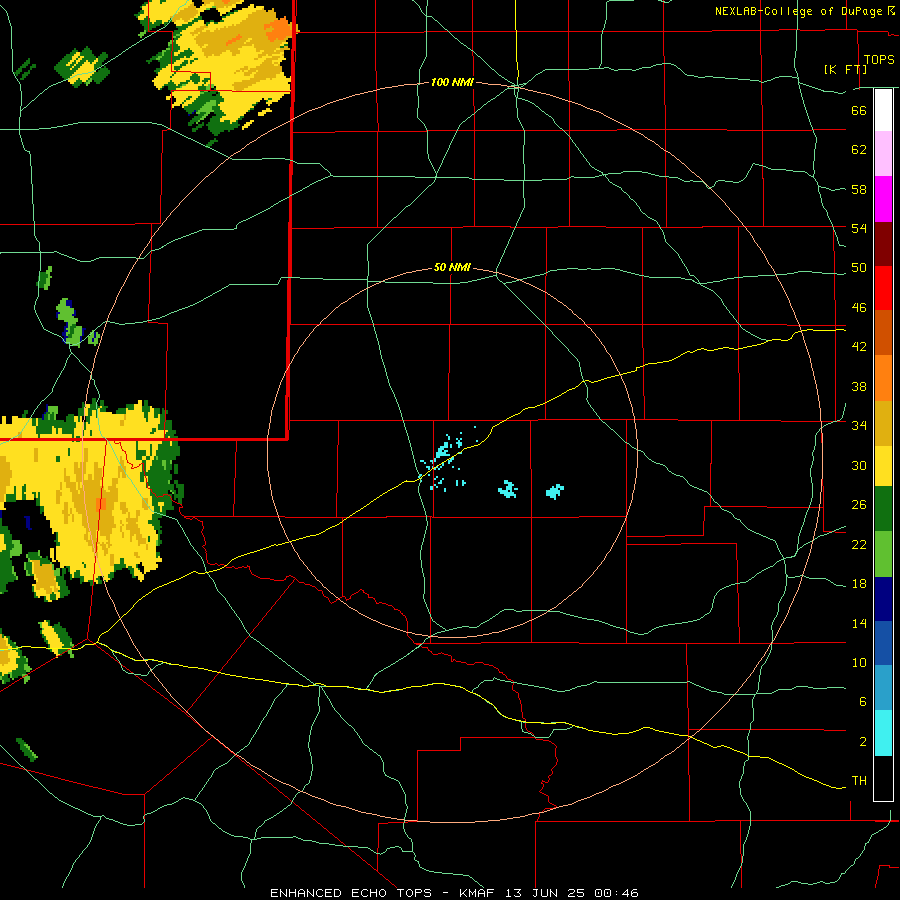900x900 pixels.
Task: Click the KMAF station identifier text
Action: tap(479, 893)
